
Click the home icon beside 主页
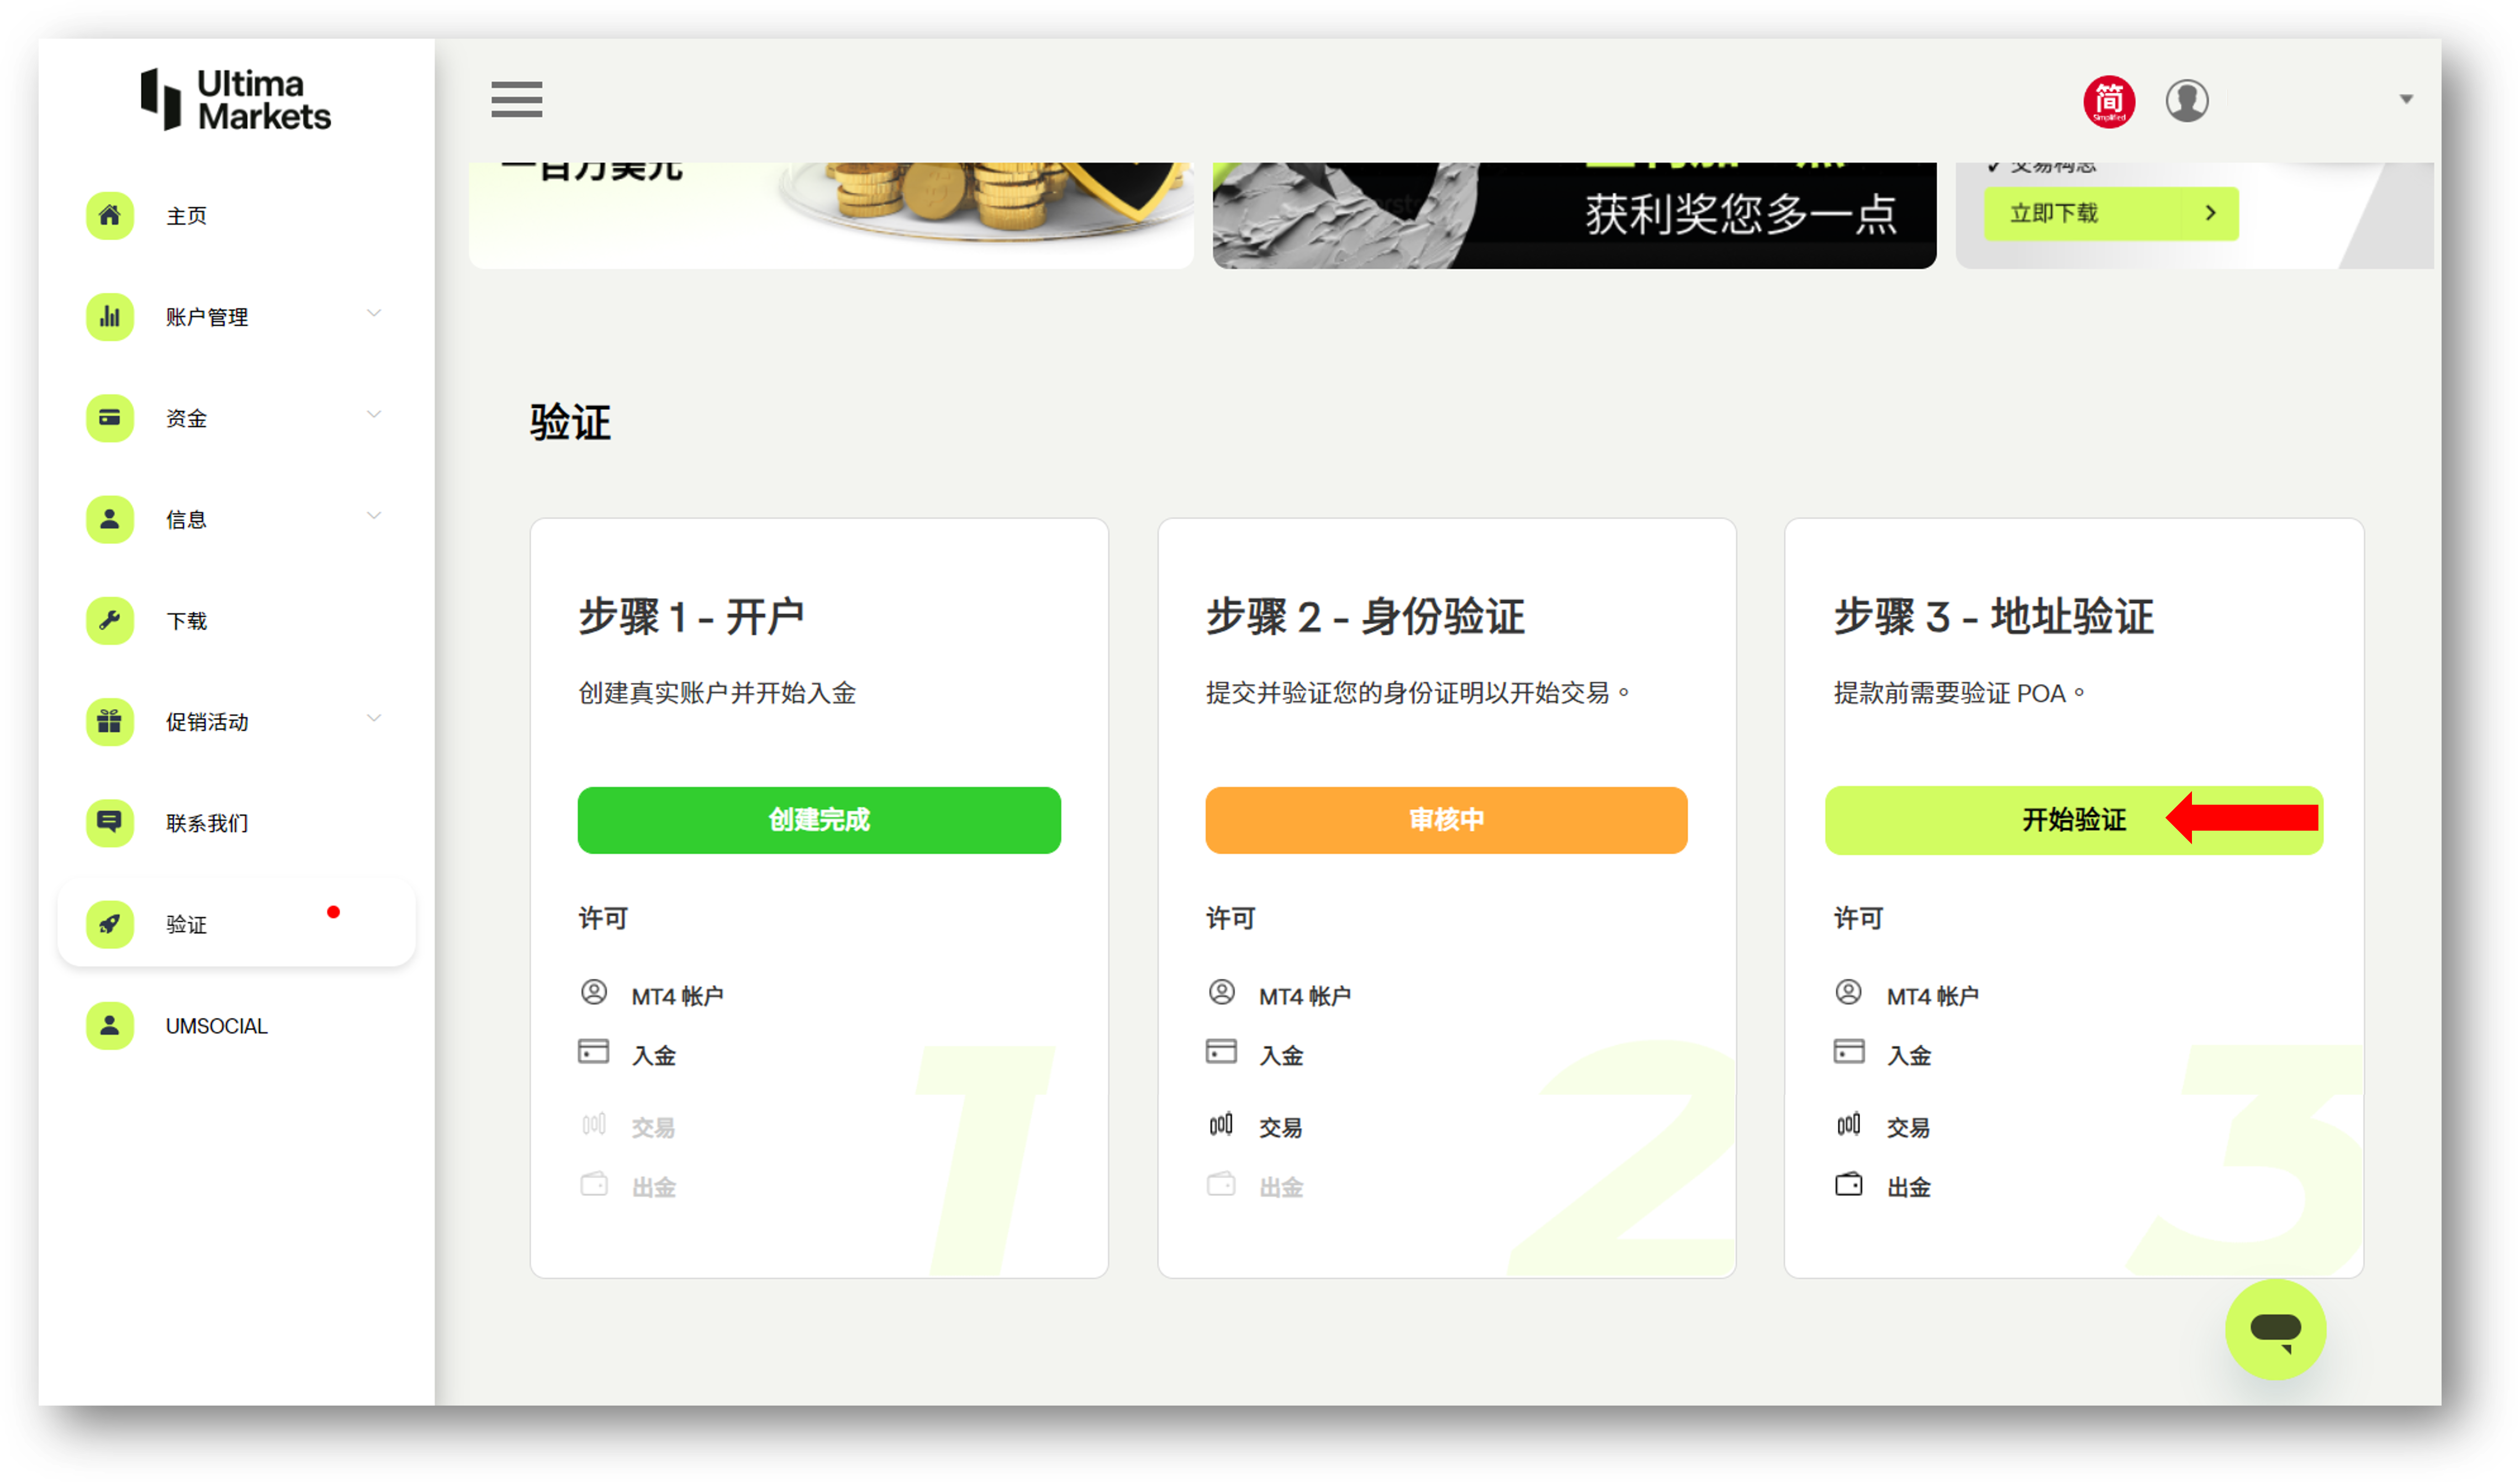point(110,216)
